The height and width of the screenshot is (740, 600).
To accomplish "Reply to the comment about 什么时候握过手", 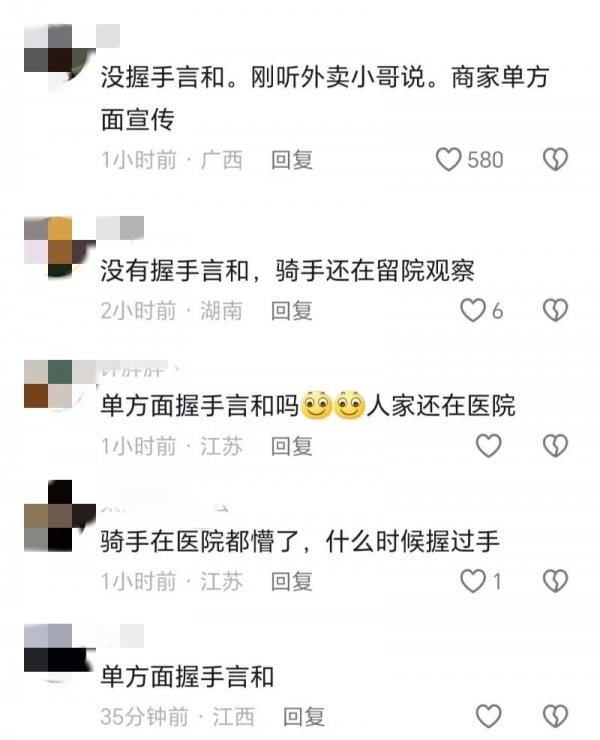I will (292, 581).
